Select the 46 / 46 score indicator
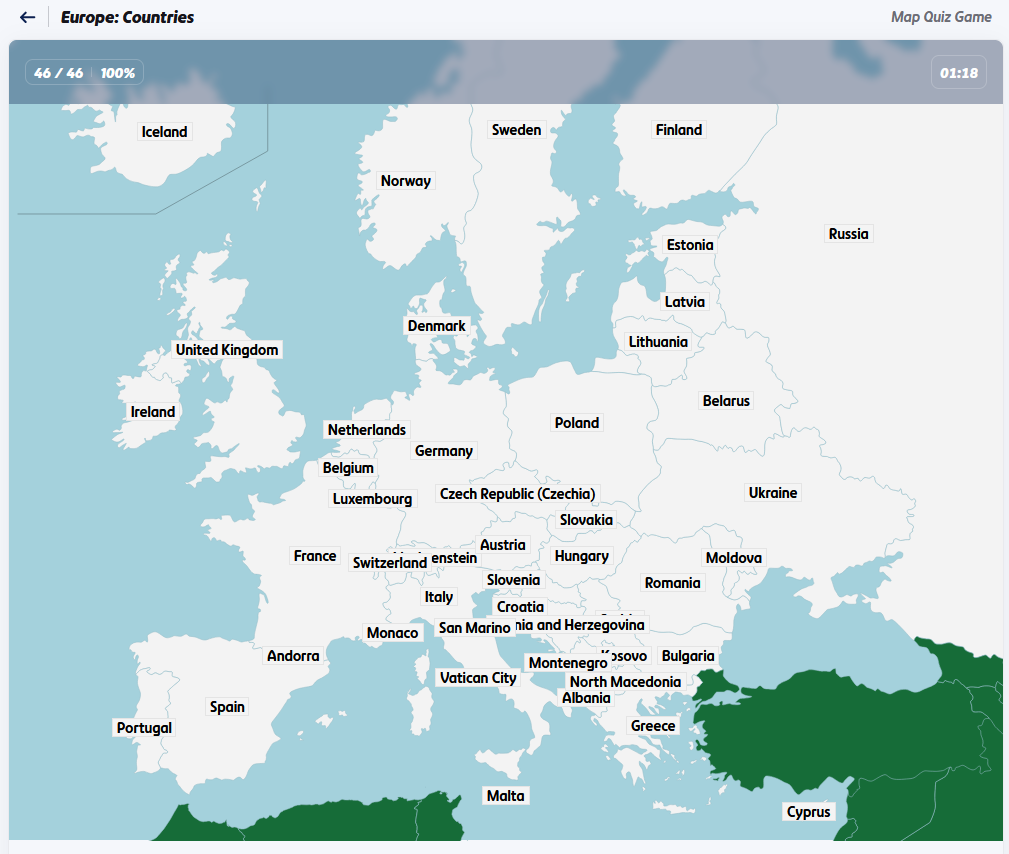The height and width of the screenshot is (854, 1009). [59, 73]
